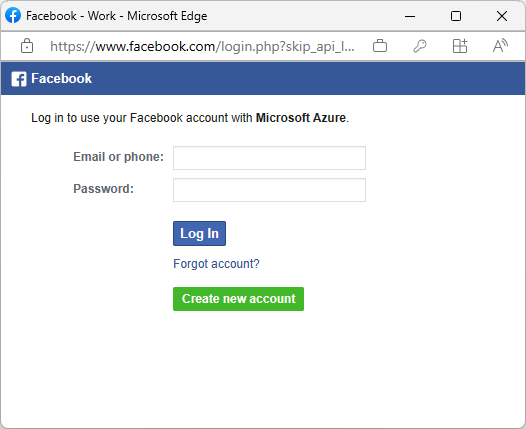This screenshot has height=429, width=526.
Task: Open the Work profile briefcase icon
Action: (380, 46)
